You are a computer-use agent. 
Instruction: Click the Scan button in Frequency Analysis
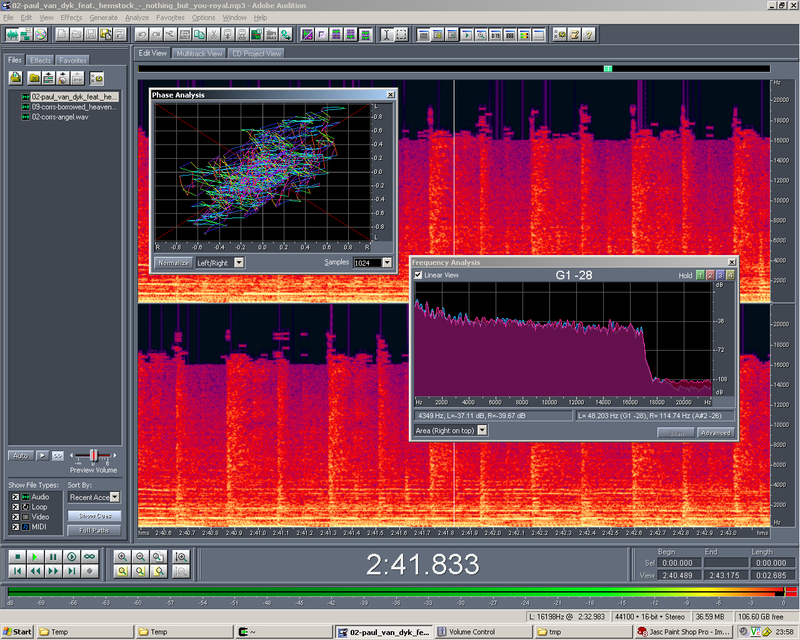(x=676, y=433)
